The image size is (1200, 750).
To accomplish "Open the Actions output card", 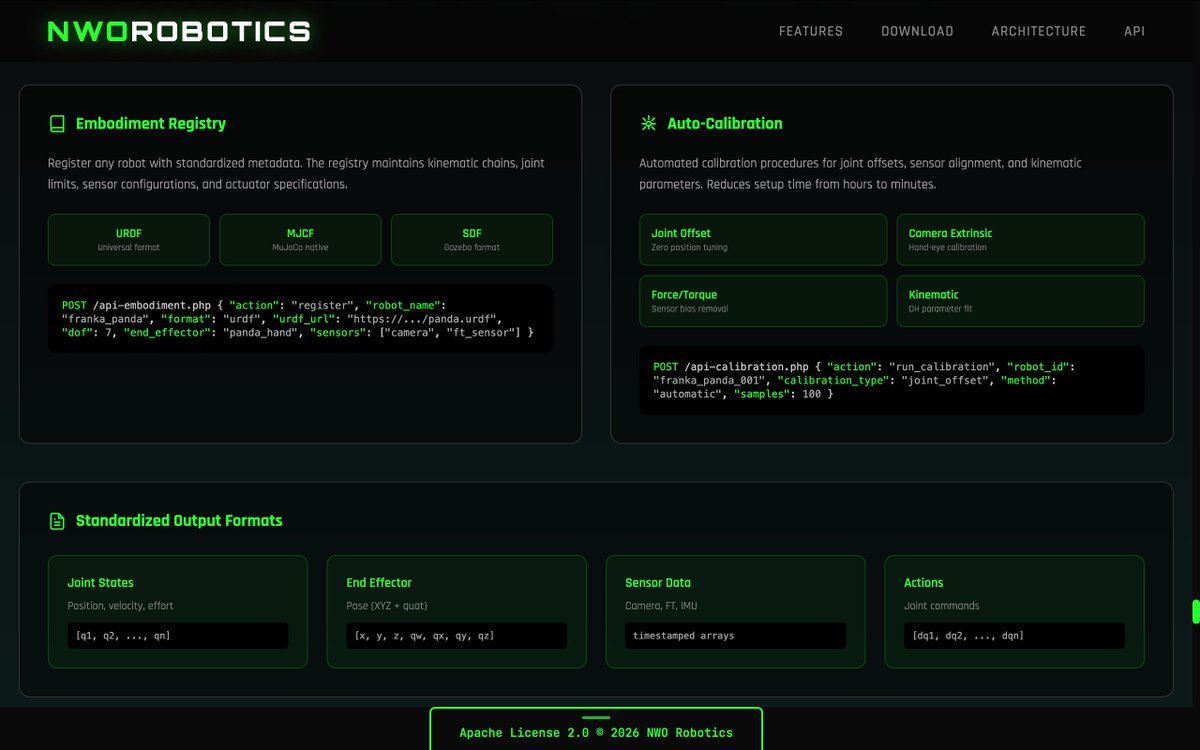I will pos(1015,612).
